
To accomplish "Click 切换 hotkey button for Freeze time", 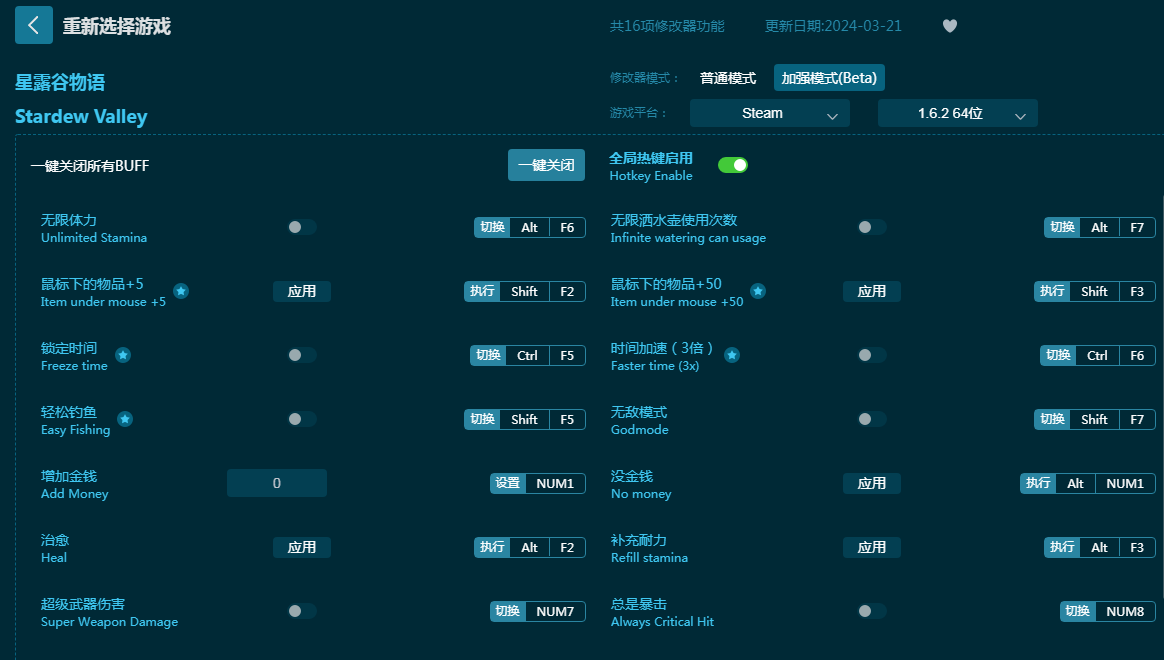I will click(x=488, y=355).
